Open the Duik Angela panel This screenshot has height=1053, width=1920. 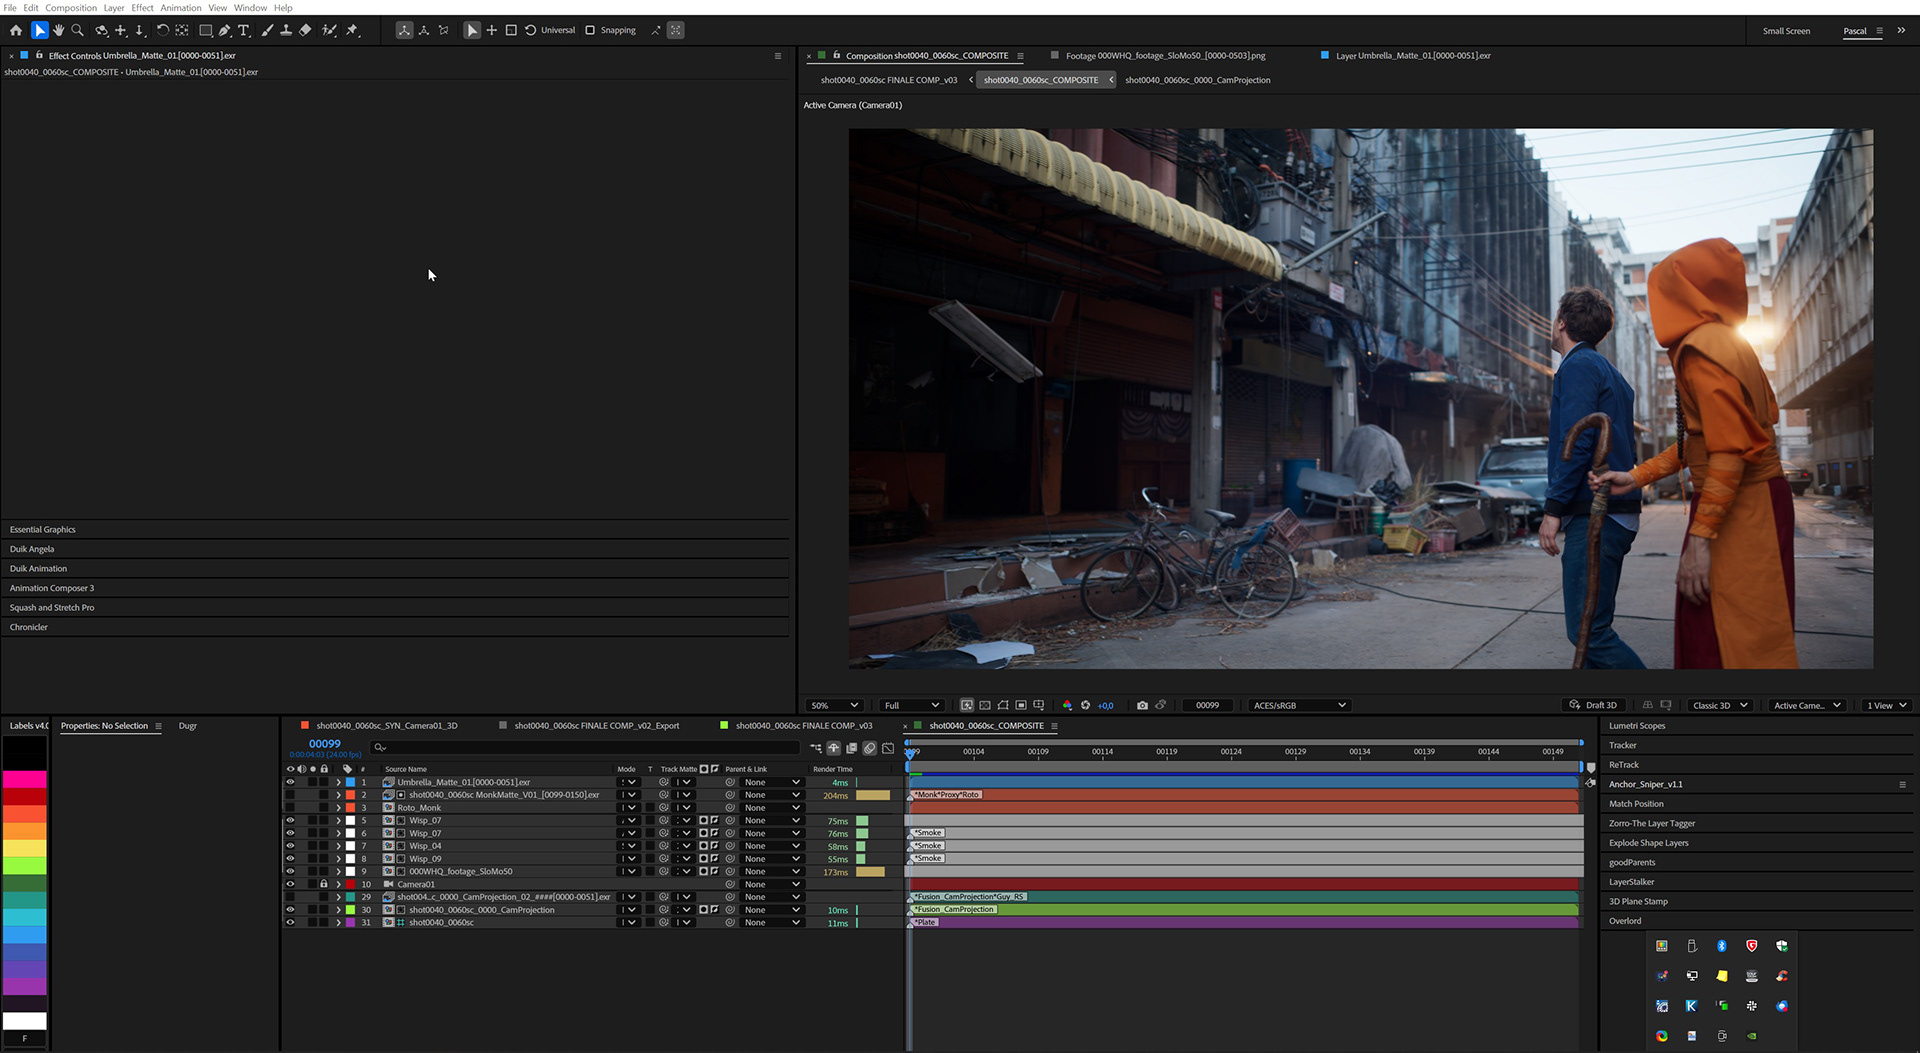pyautogui.click(x=32, y=549)
